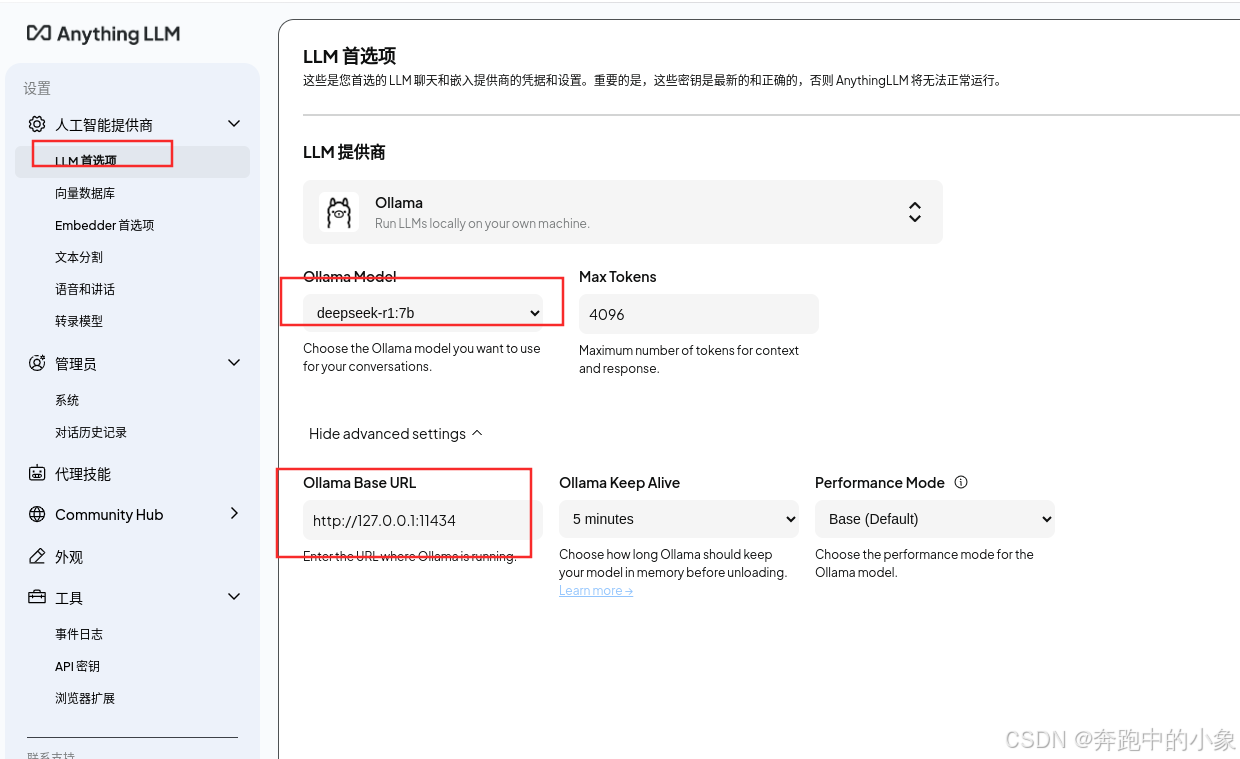Screen dimensions: 1240x759
Task: Expand the Community Hub chevron
Action: (234, 513)
